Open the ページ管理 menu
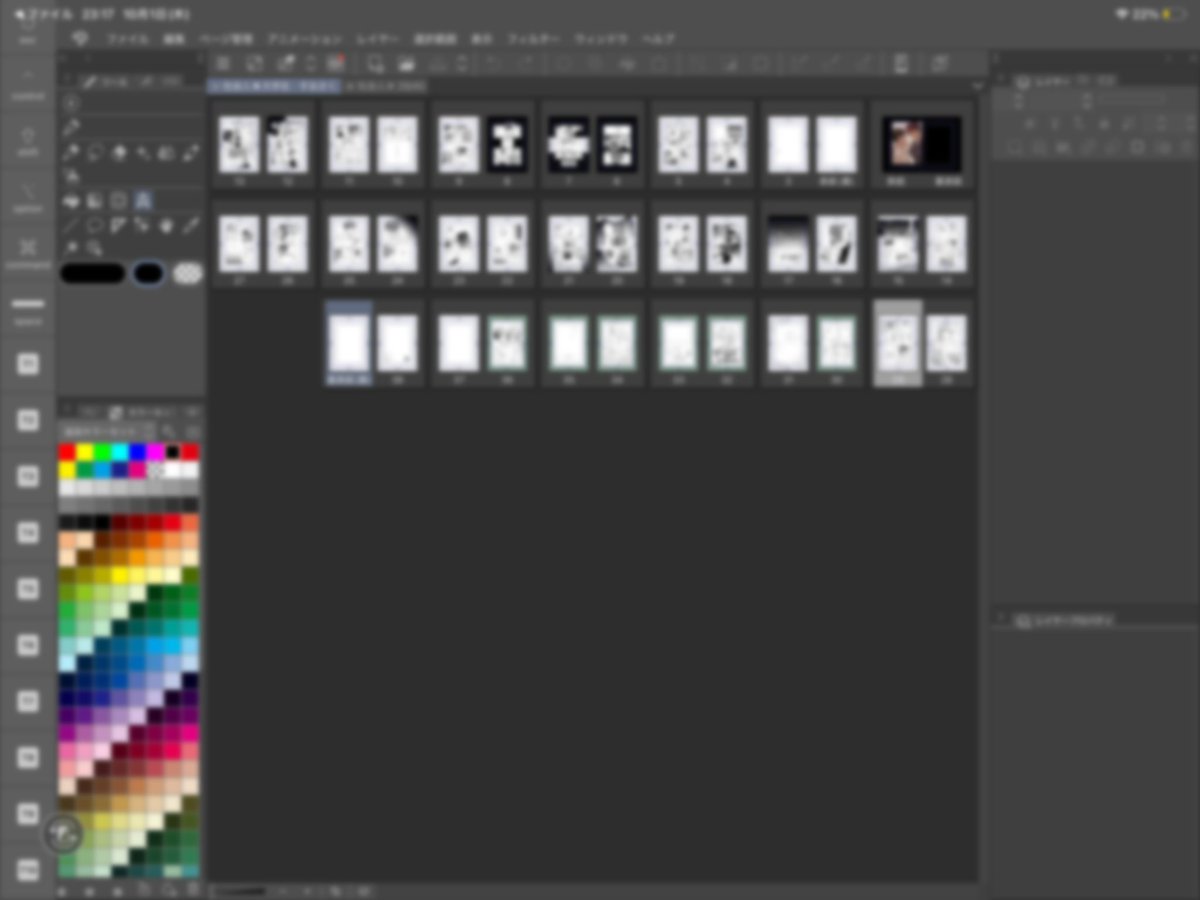Screen dimensions: 1200x900 click(x=226, y=39)
